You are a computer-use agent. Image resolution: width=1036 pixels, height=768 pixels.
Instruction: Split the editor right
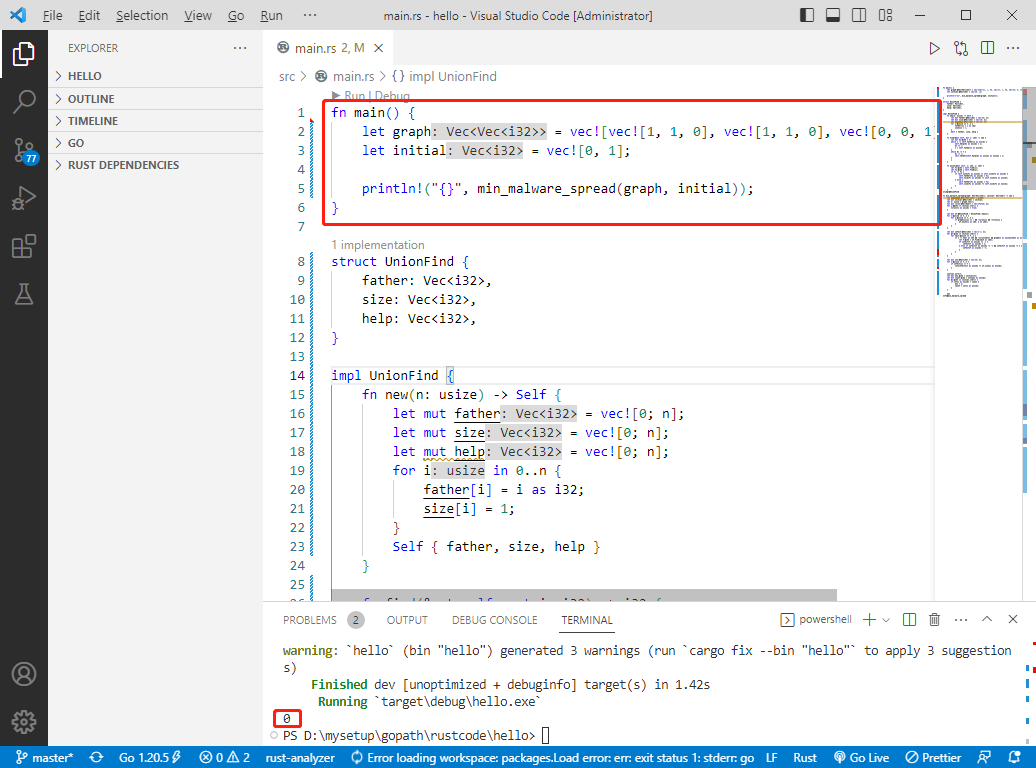[987, 48]
